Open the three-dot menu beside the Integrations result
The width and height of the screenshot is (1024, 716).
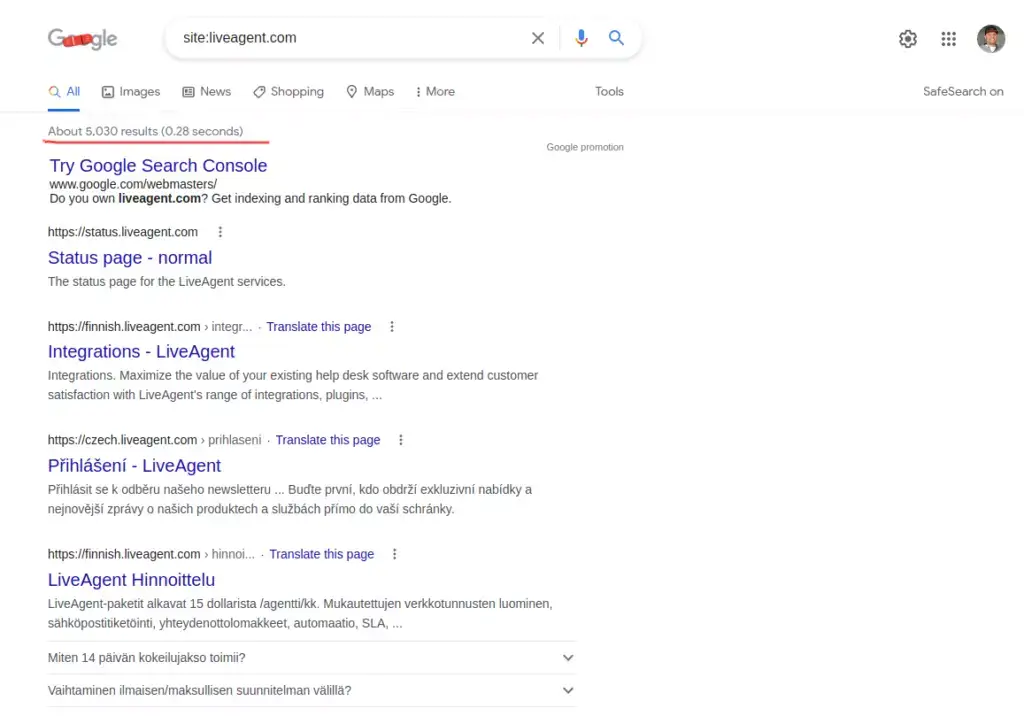click(391, 326)
